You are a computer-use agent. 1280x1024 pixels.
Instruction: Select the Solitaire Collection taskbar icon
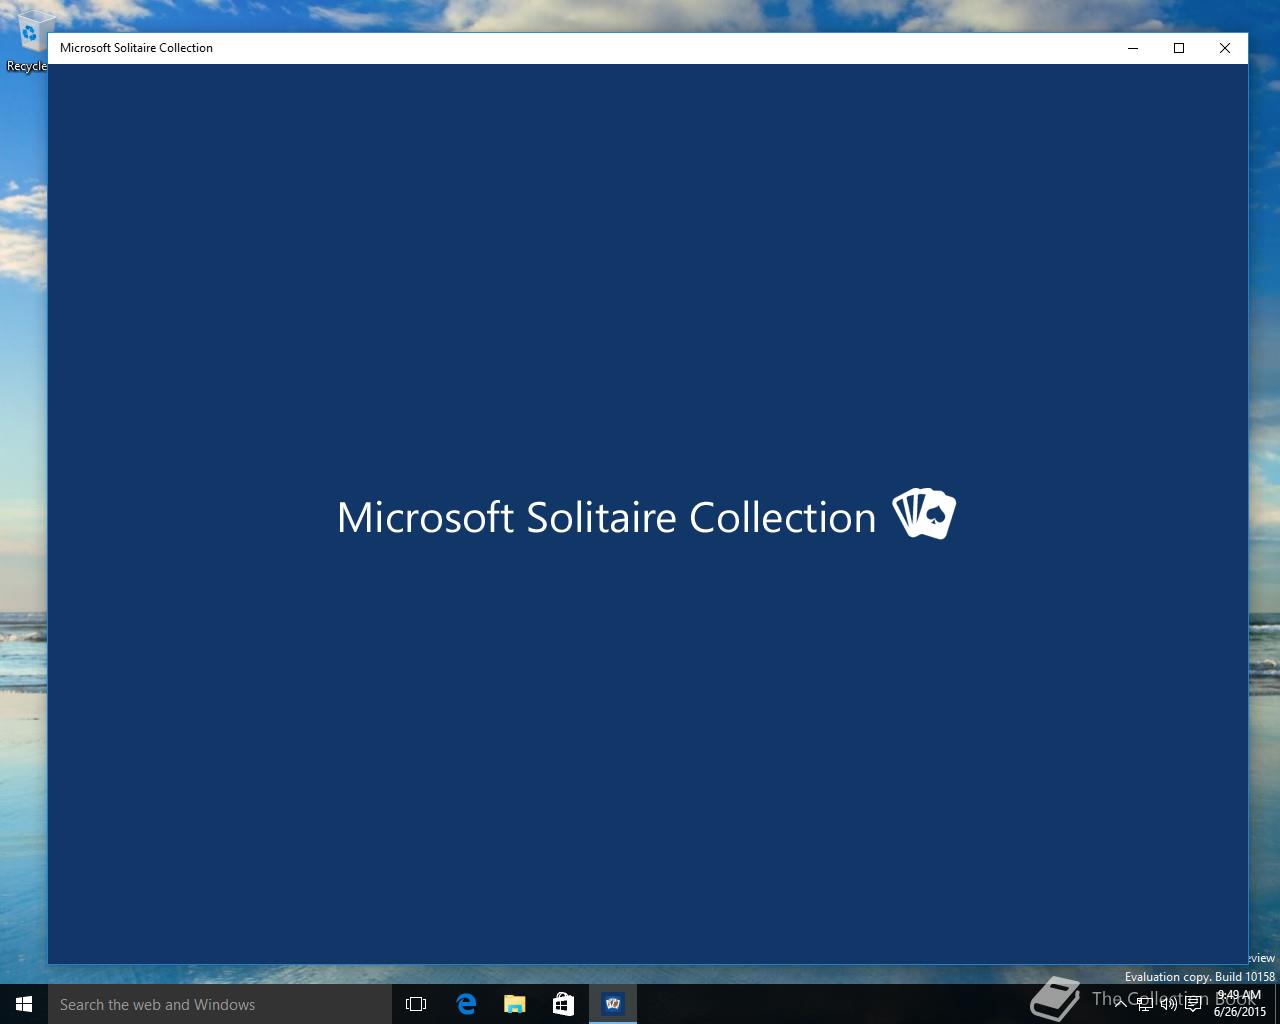pos(613,1004)
